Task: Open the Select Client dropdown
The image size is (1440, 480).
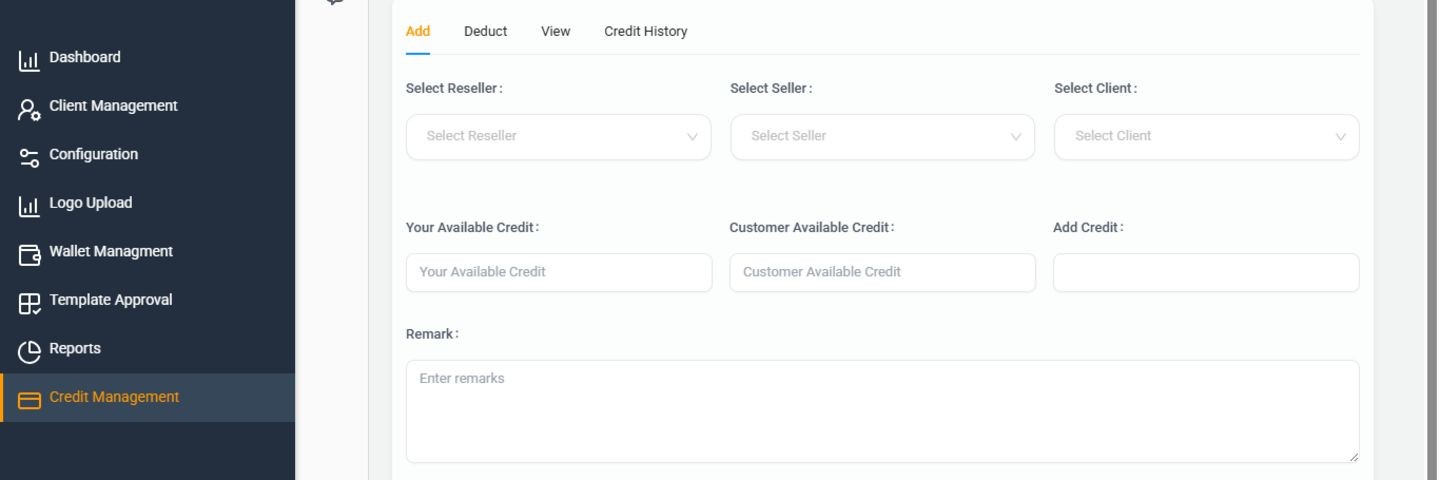Action: tap(1206, 137)
